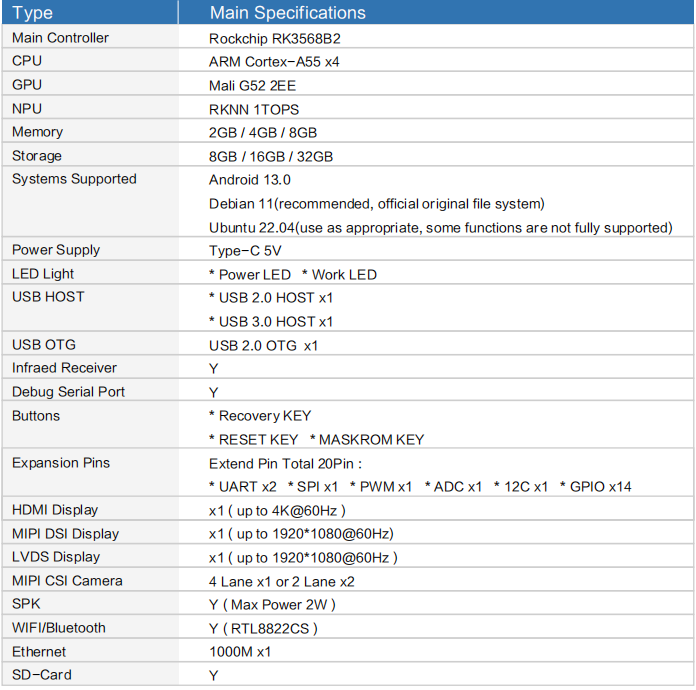Click the "Main Specifications" column header

(287, 13)
